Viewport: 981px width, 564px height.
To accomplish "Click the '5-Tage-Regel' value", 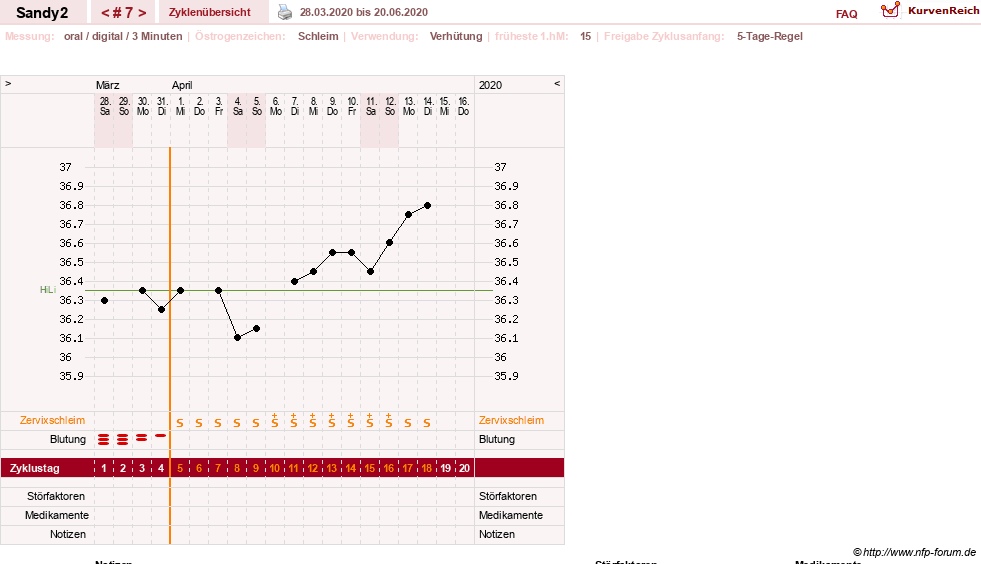I will pos(770,36).
